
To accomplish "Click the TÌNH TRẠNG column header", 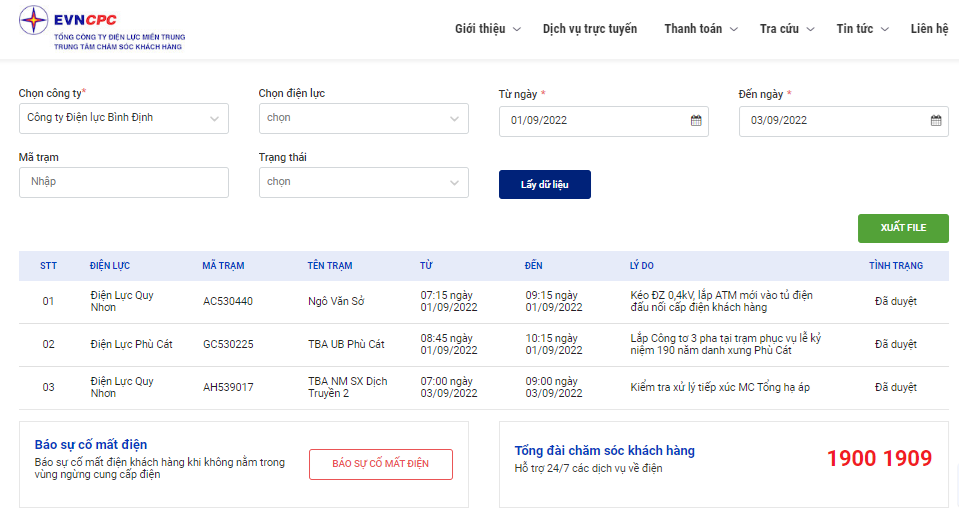I will pyautogui.click(x=895, y=265).
